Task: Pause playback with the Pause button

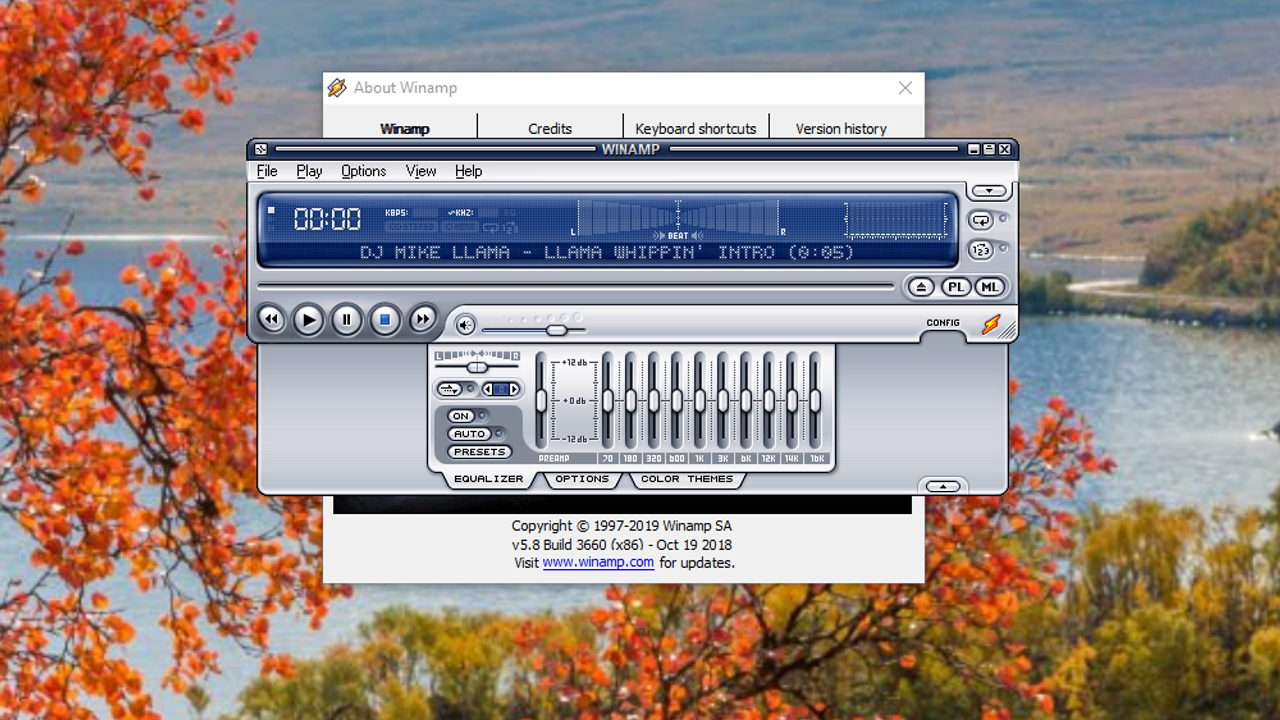Action: pyautogui.click(x=346, y=319)
